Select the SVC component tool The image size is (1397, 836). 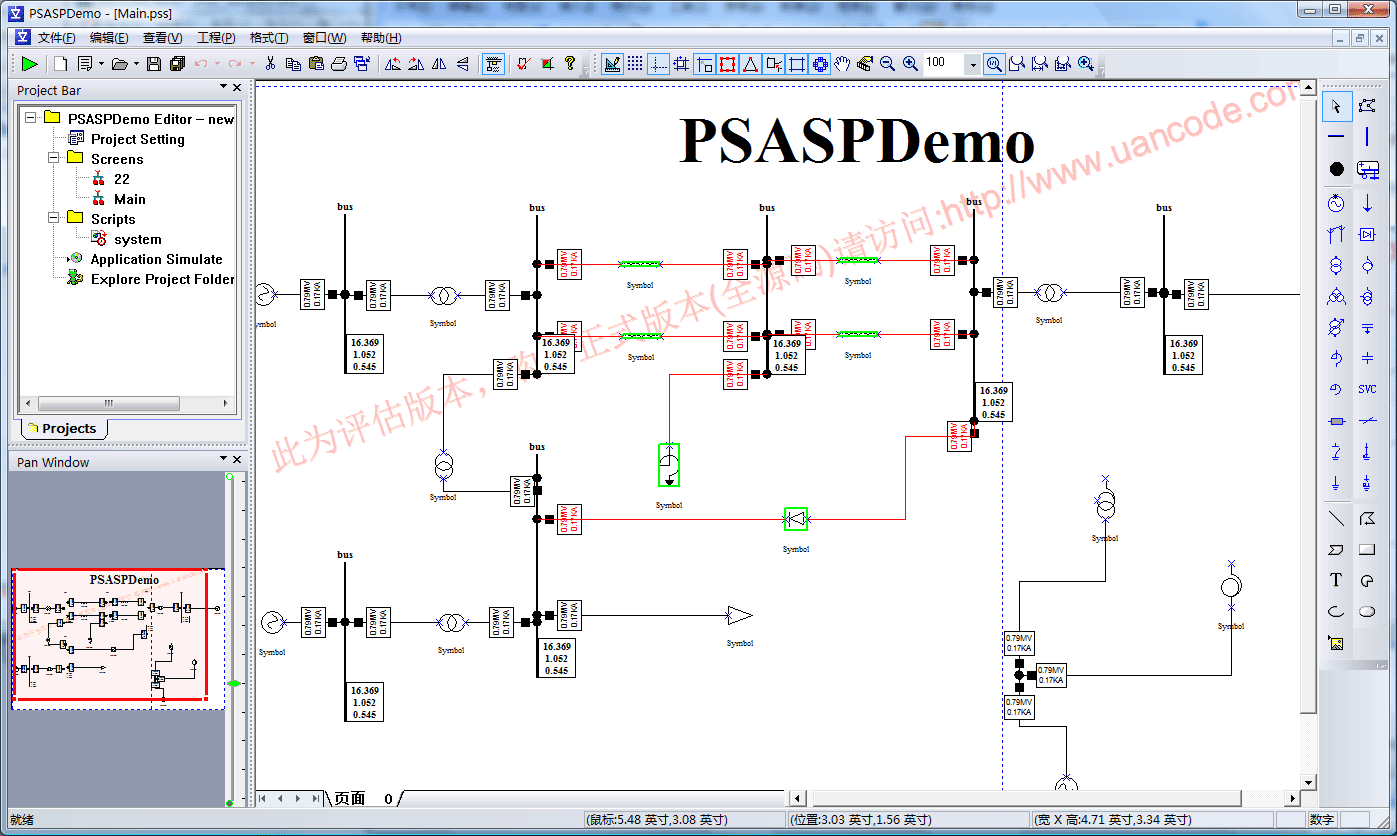[1367, 389]
